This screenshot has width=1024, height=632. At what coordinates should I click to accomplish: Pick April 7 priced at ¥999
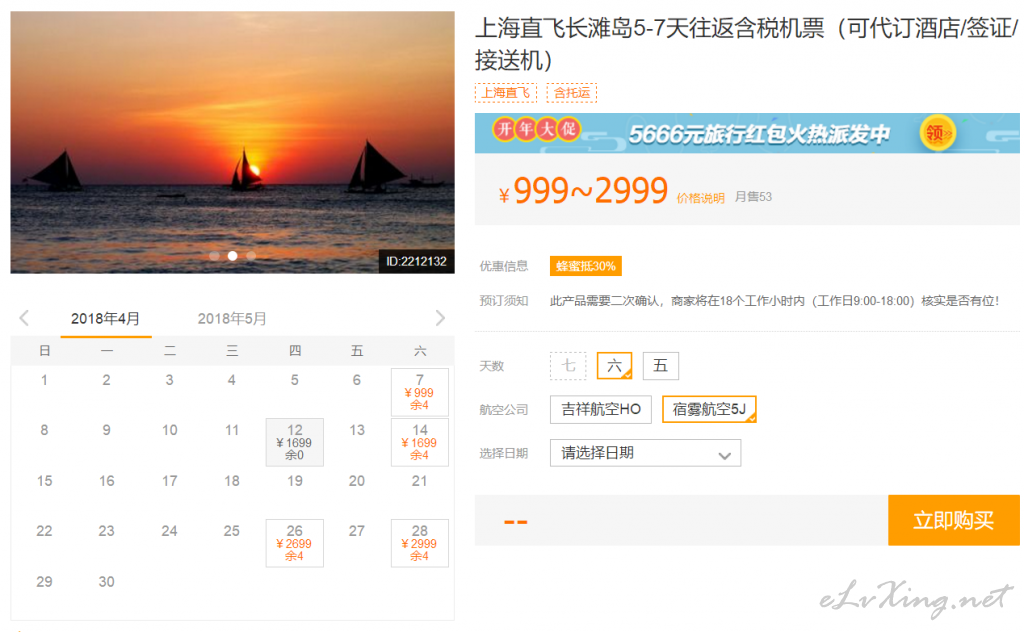pyautogui.click(x=419, y=392)
